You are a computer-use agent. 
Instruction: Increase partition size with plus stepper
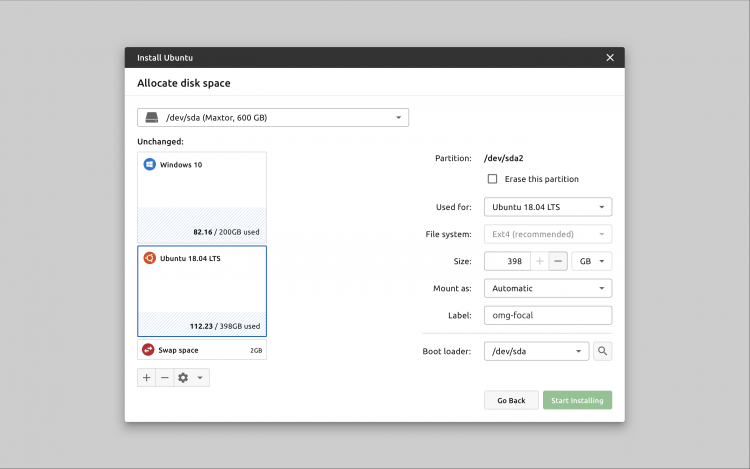point(540,261)
